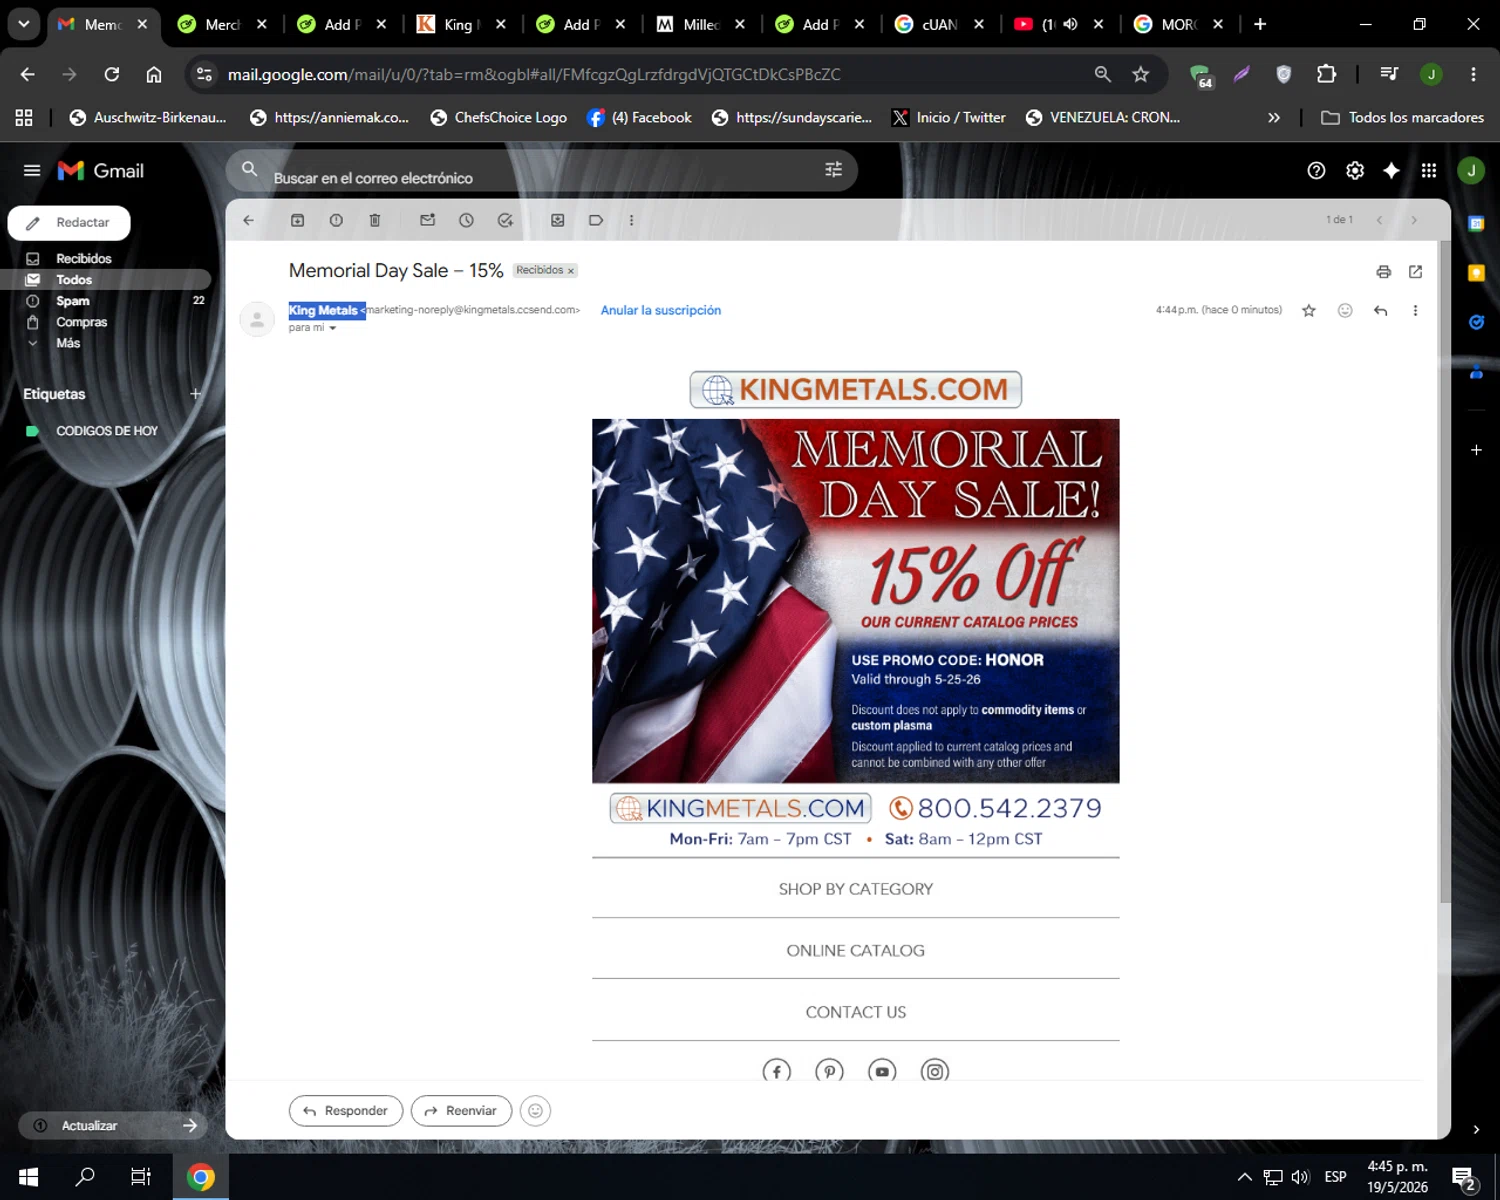The image size is (1500, 1200).
Task: Click Anular la suscripción link
Action: (661, 310)
